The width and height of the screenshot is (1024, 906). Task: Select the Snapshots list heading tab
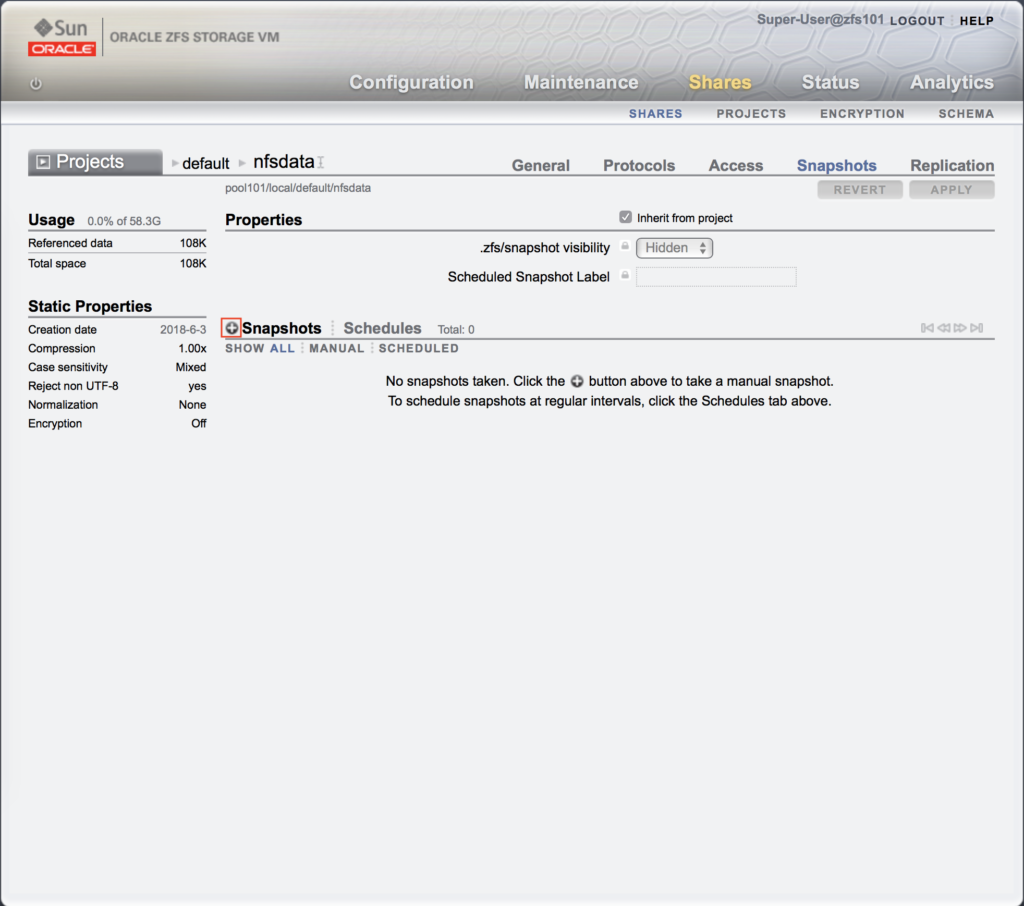(x=281, y=328)
